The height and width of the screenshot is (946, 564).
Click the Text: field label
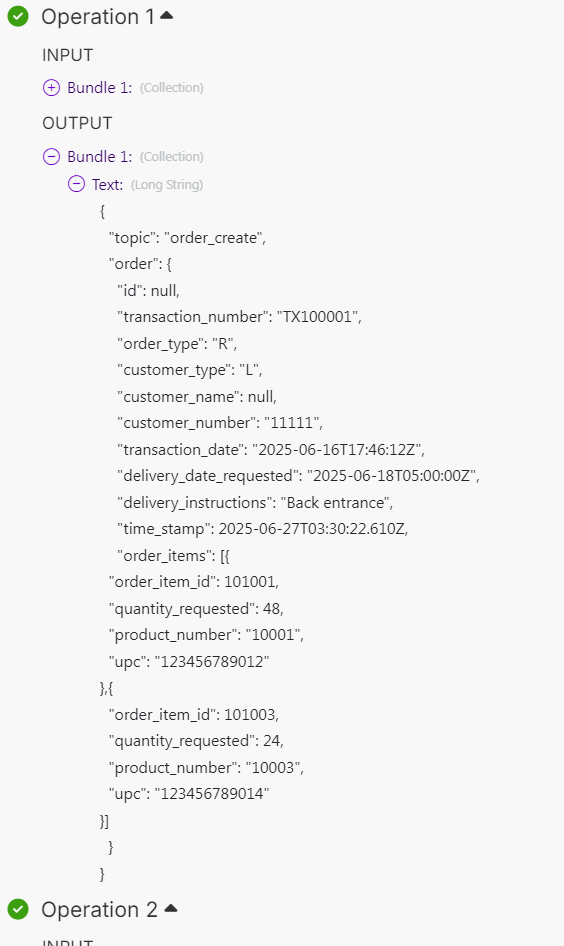107,185
